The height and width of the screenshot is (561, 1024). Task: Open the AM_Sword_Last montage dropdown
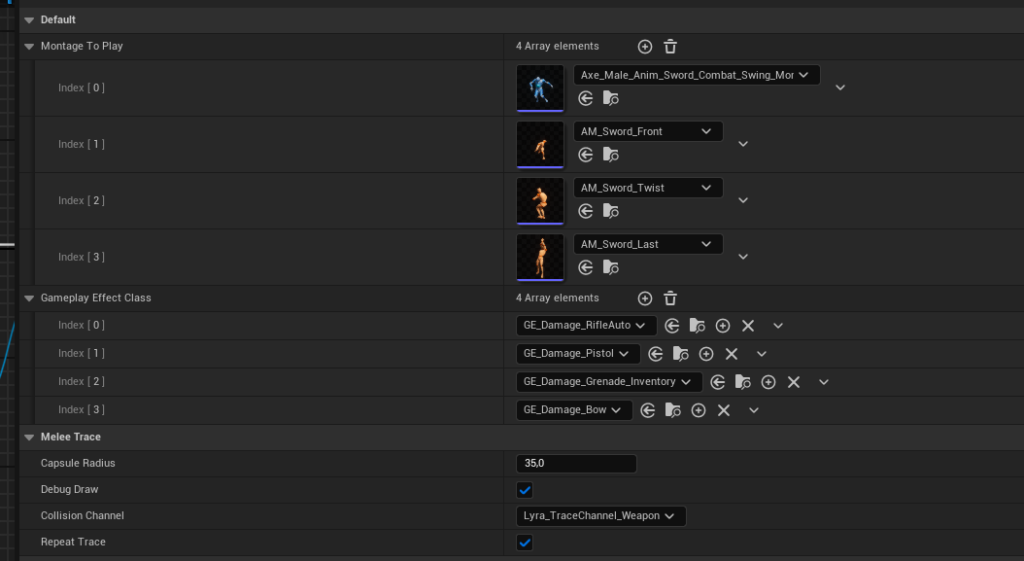(649, 244)
